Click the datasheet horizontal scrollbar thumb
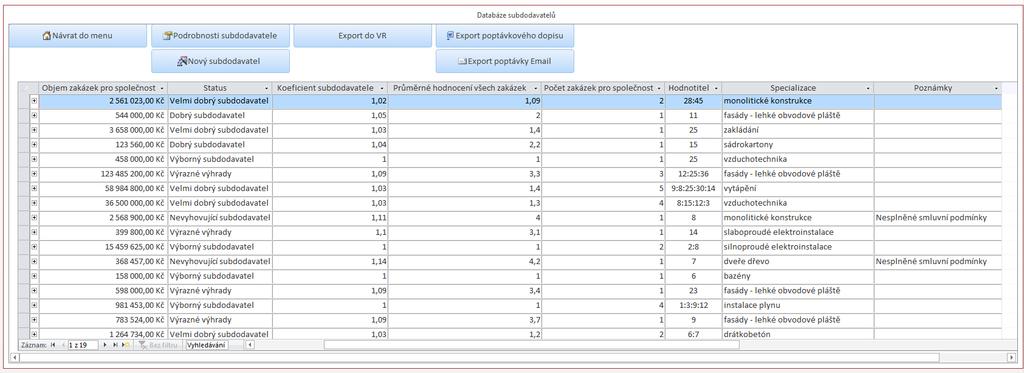The height and width of the screenshot is (373, 1024). click(531, 344)
